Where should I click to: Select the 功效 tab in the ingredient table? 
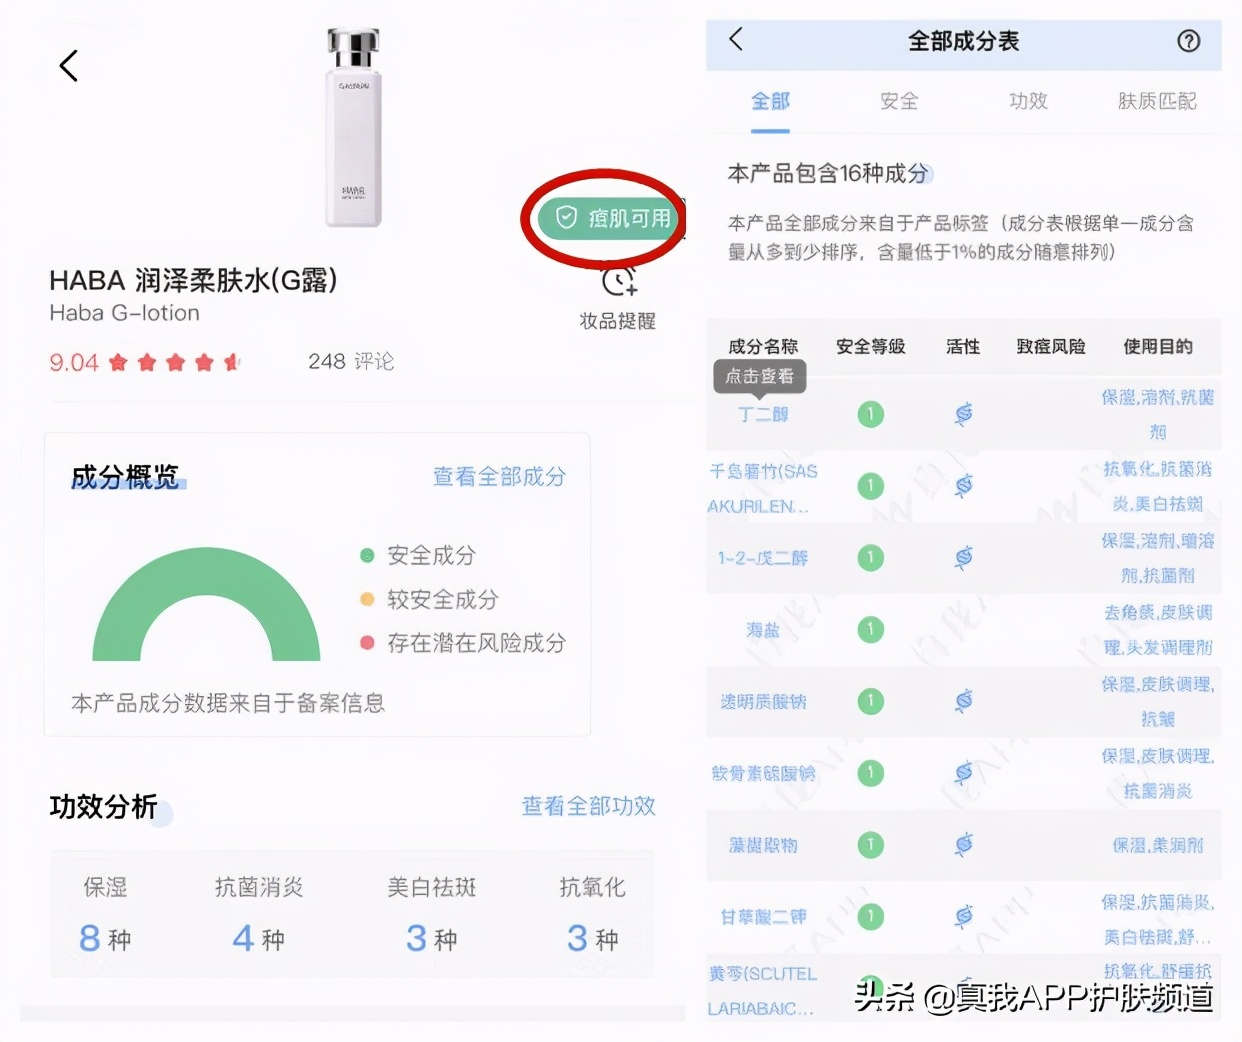[x=1027, y=100]
